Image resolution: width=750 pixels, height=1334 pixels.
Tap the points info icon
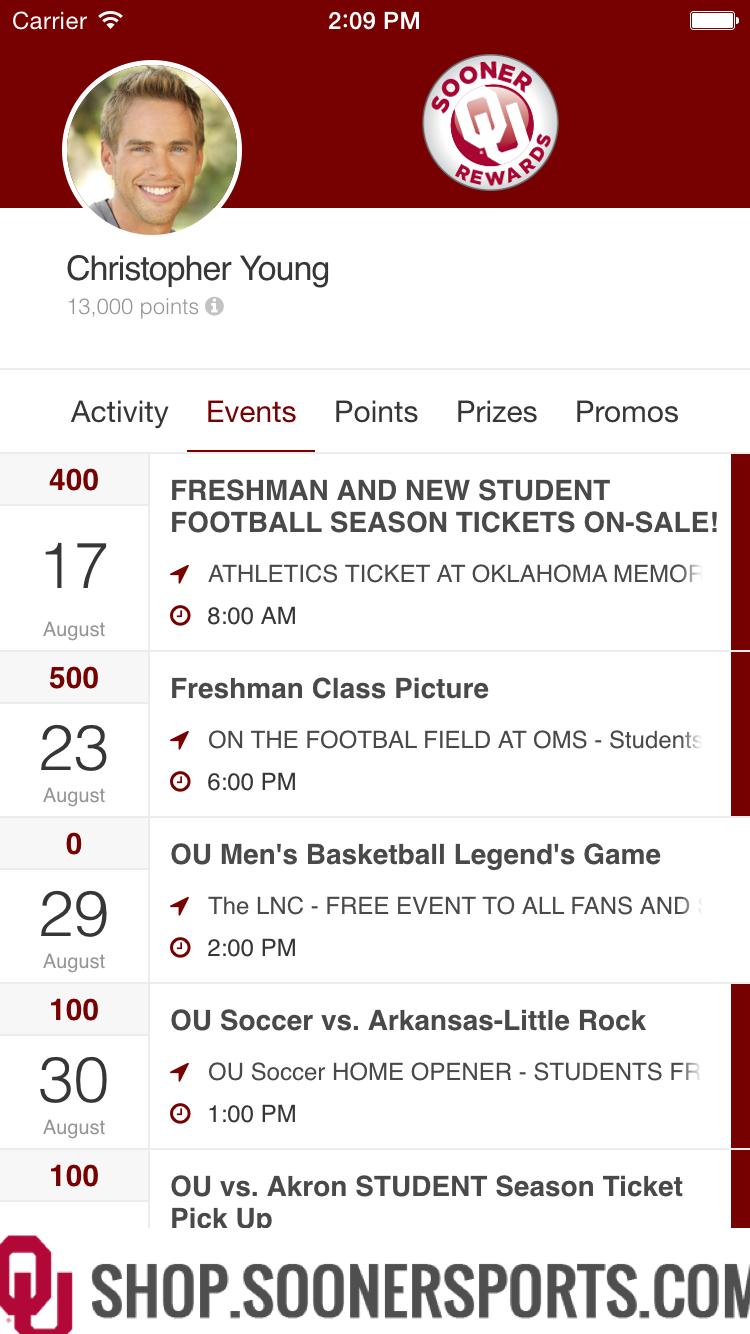214,307
